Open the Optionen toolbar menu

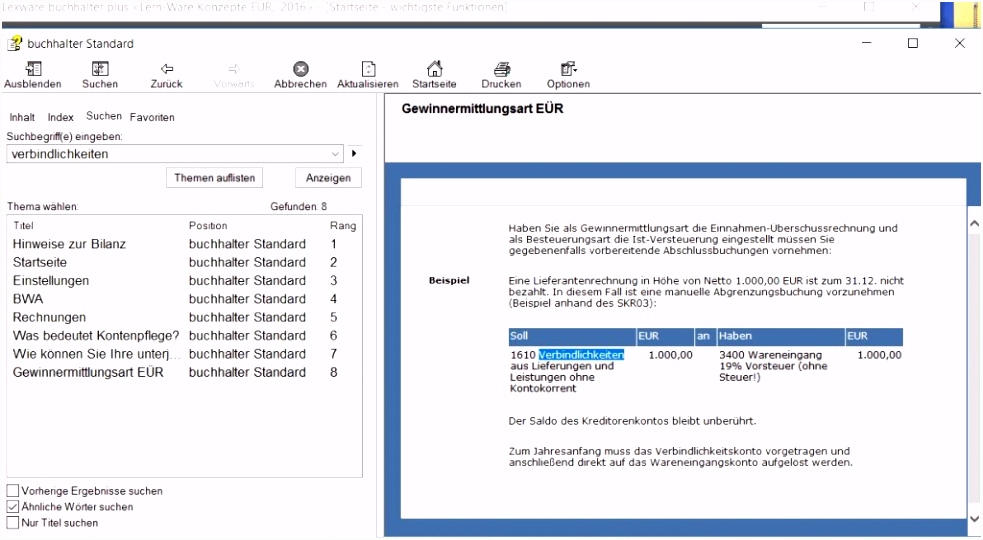(x=568, y=69)
